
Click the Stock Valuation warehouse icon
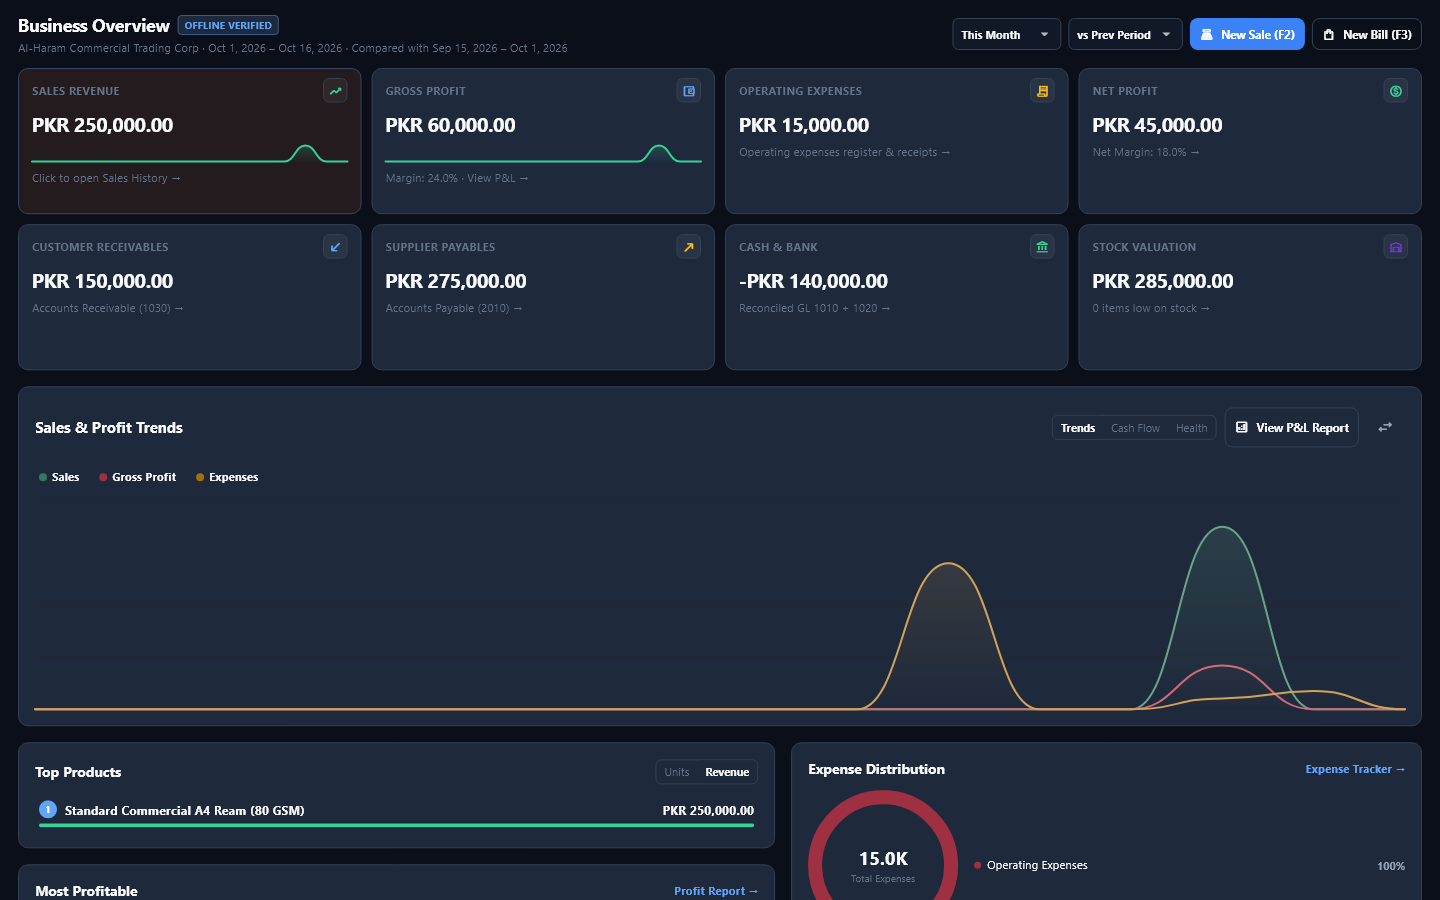click(1396, 247)
